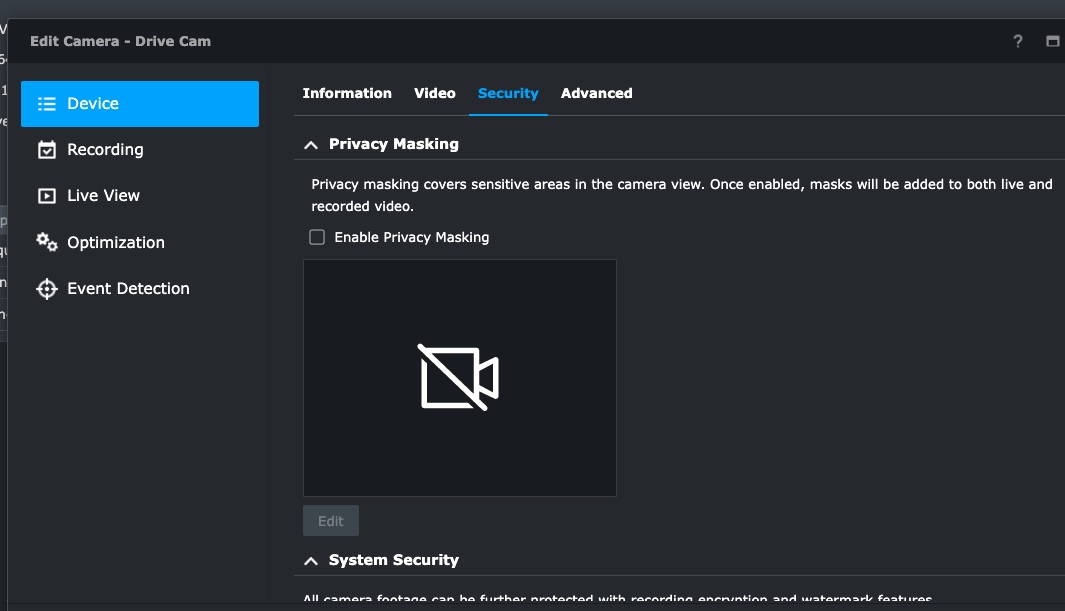The width and height of the screenshot is (1065, 611).
Task: Click the 'Enable Privacy Masking' label text
Action: (x=411, y=237)
